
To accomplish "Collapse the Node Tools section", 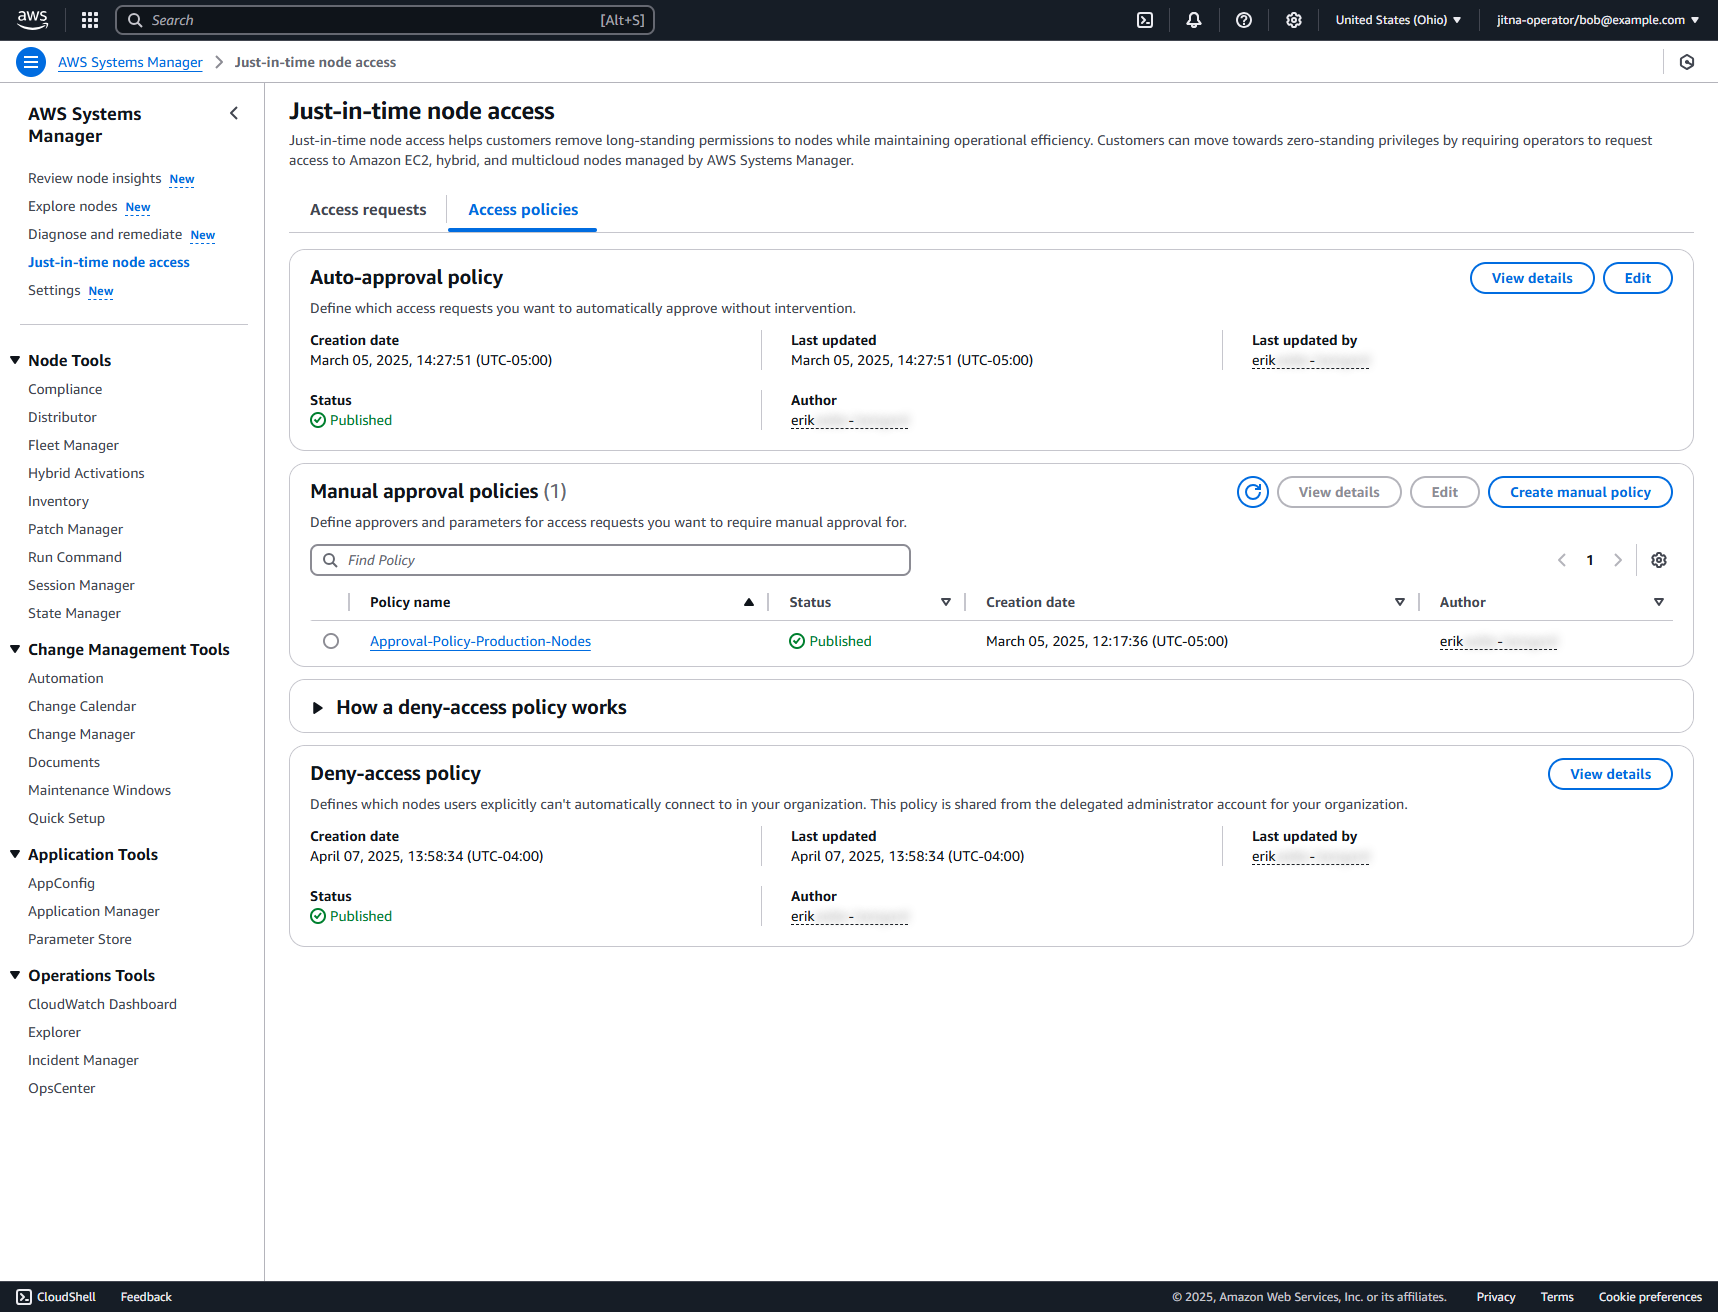I will (x=15, y=360).
